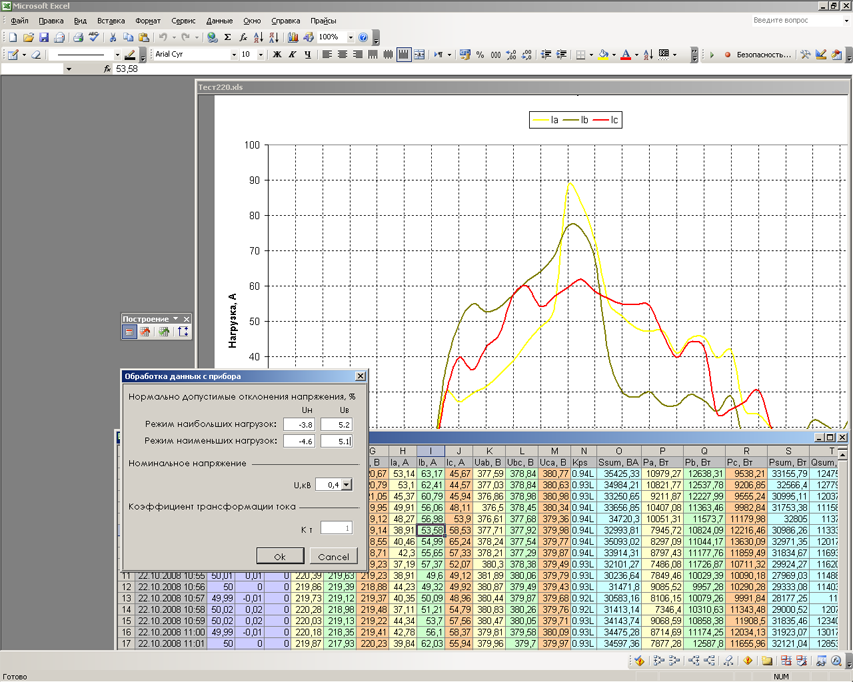
Task: Toggle Italic (К) formatting
Action: tap(292, 55)
